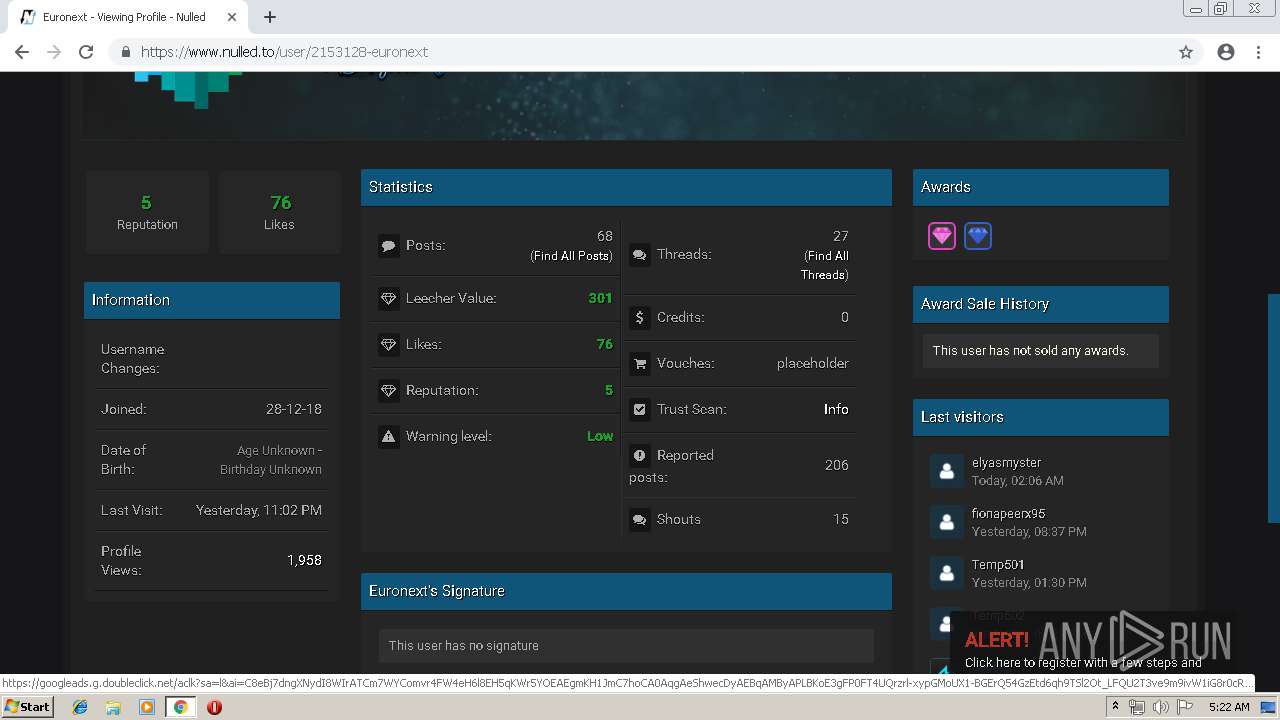Click the Awards panel header
Image resolution: width=1280 pixels, height=720 pixels.
[x=1040, y=187]
